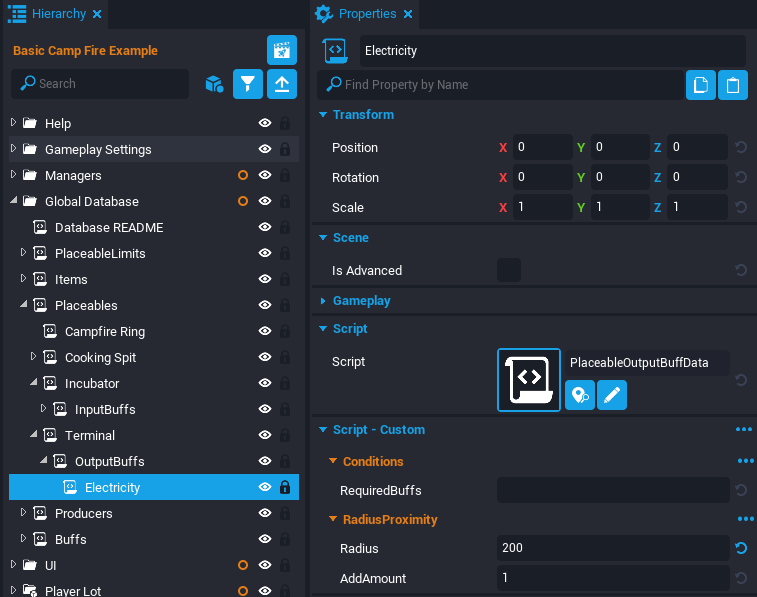757x597 pixels.
Task: Collapse the Transform section
Action: click(323, 115)
